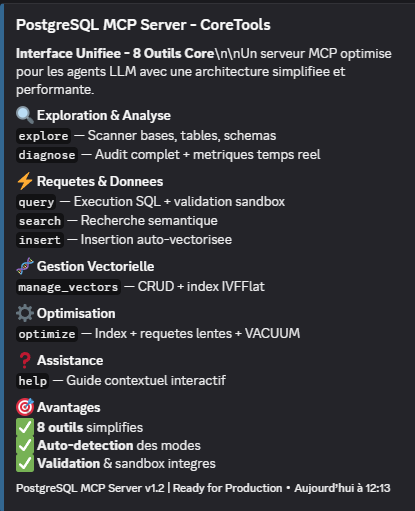Click the gear emoji next to Optimisation
Image resolution: width=415 pixels, height=511 pixels.
click(25, 314)
